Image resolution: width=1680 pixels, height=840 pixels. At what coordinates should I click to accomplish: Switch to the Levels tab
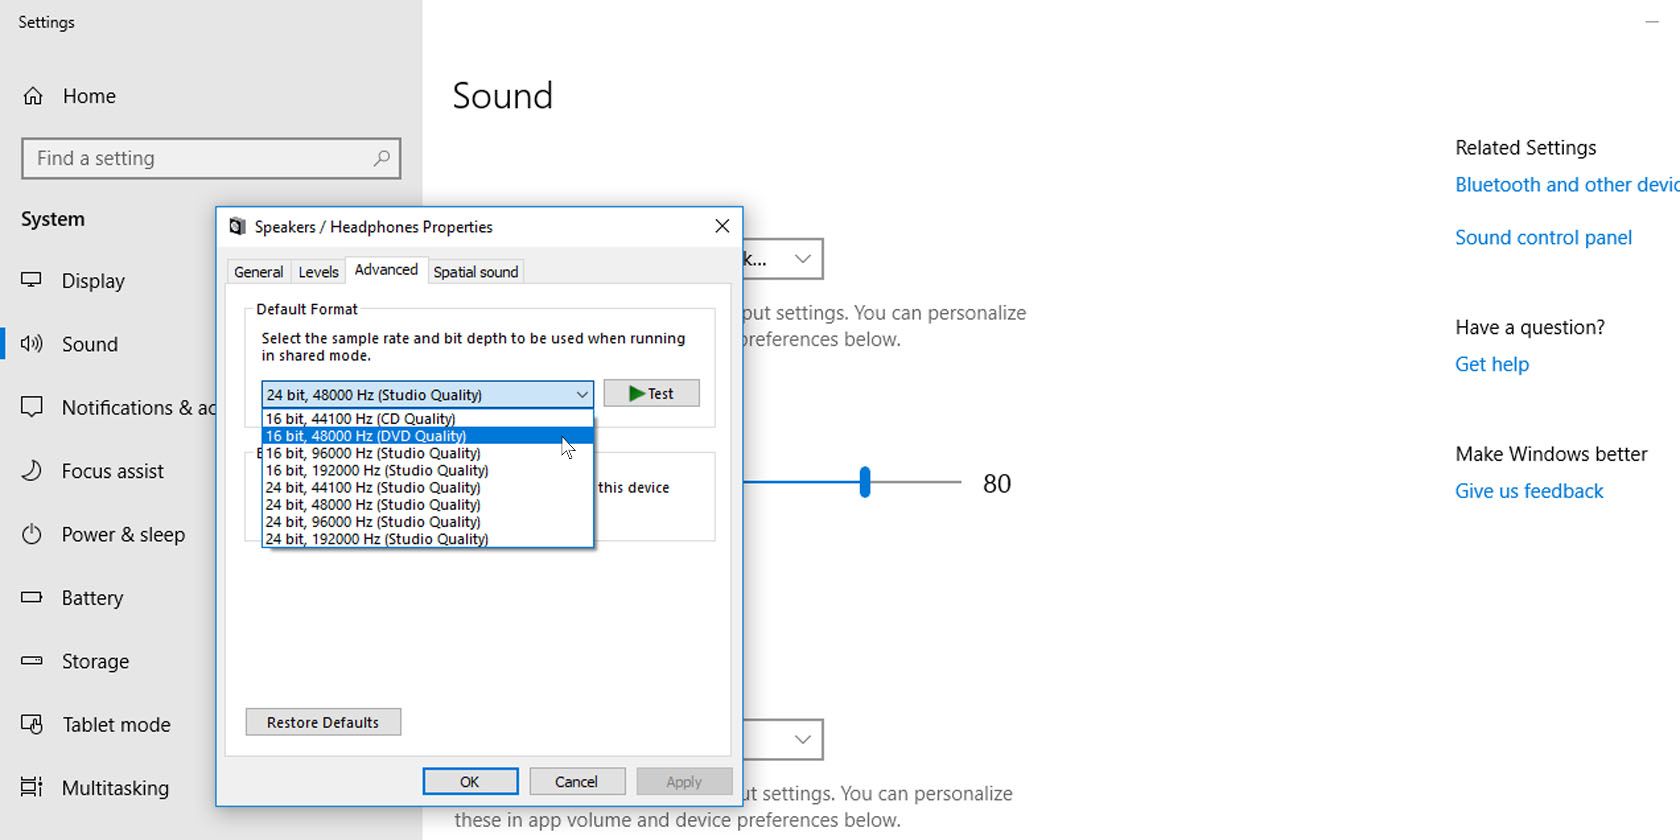318,272
